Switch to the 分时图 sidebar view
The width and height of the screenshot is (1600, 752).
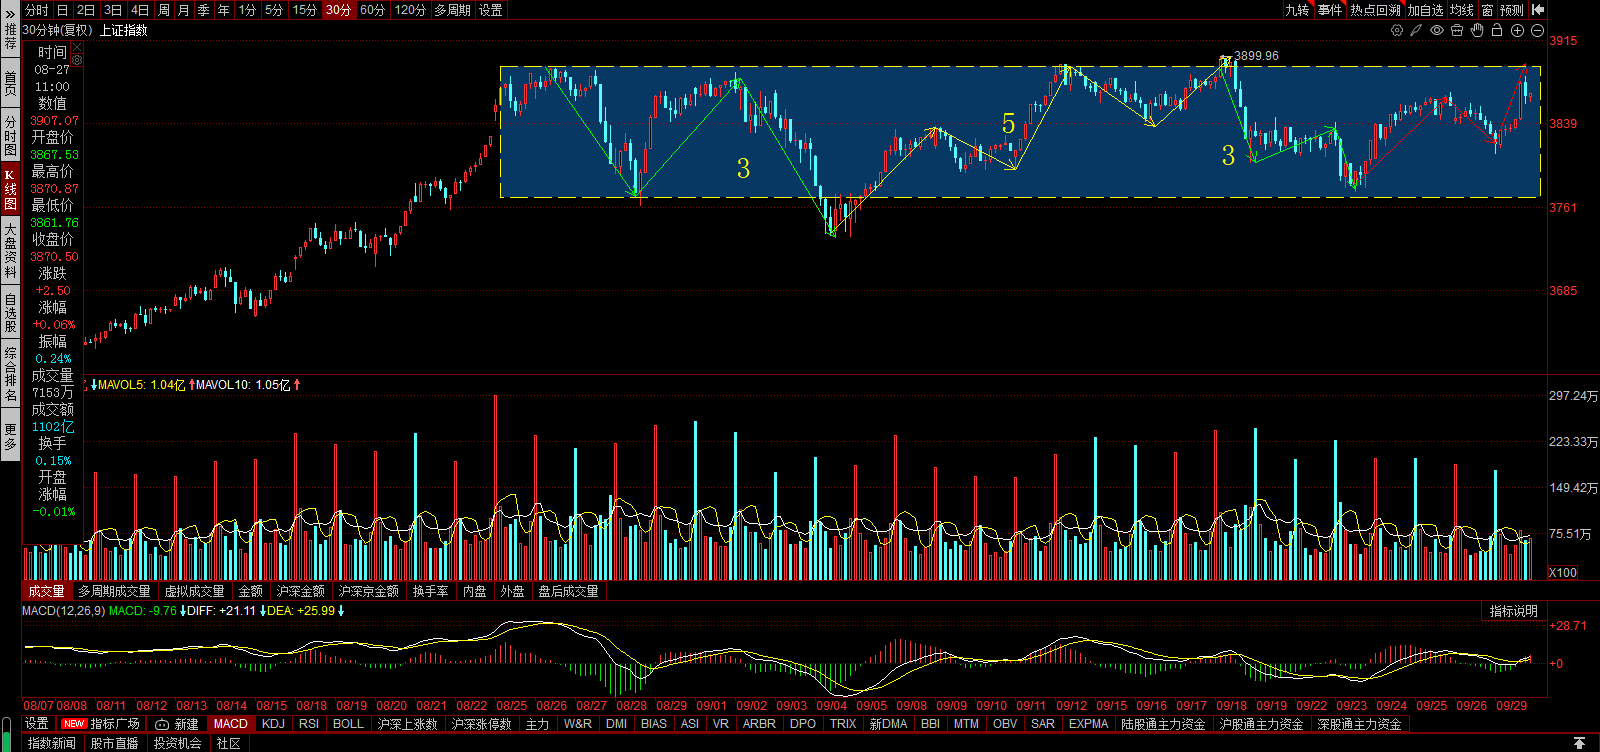click(x=10, y=136)
